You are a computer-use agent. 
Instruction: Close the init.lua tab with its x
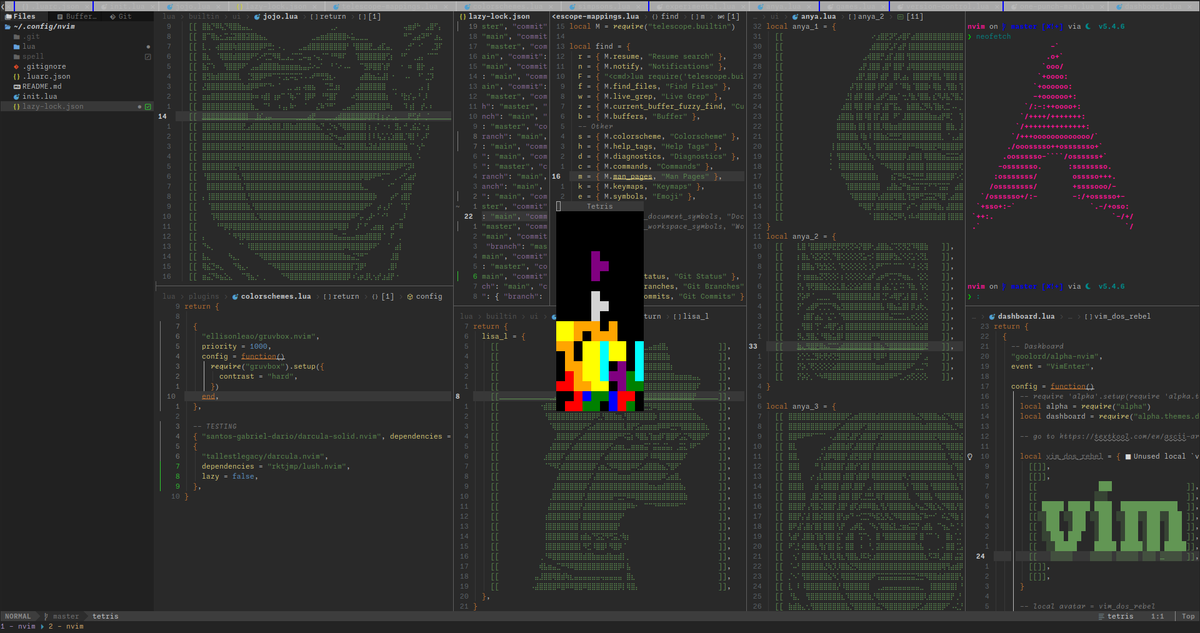153,6
